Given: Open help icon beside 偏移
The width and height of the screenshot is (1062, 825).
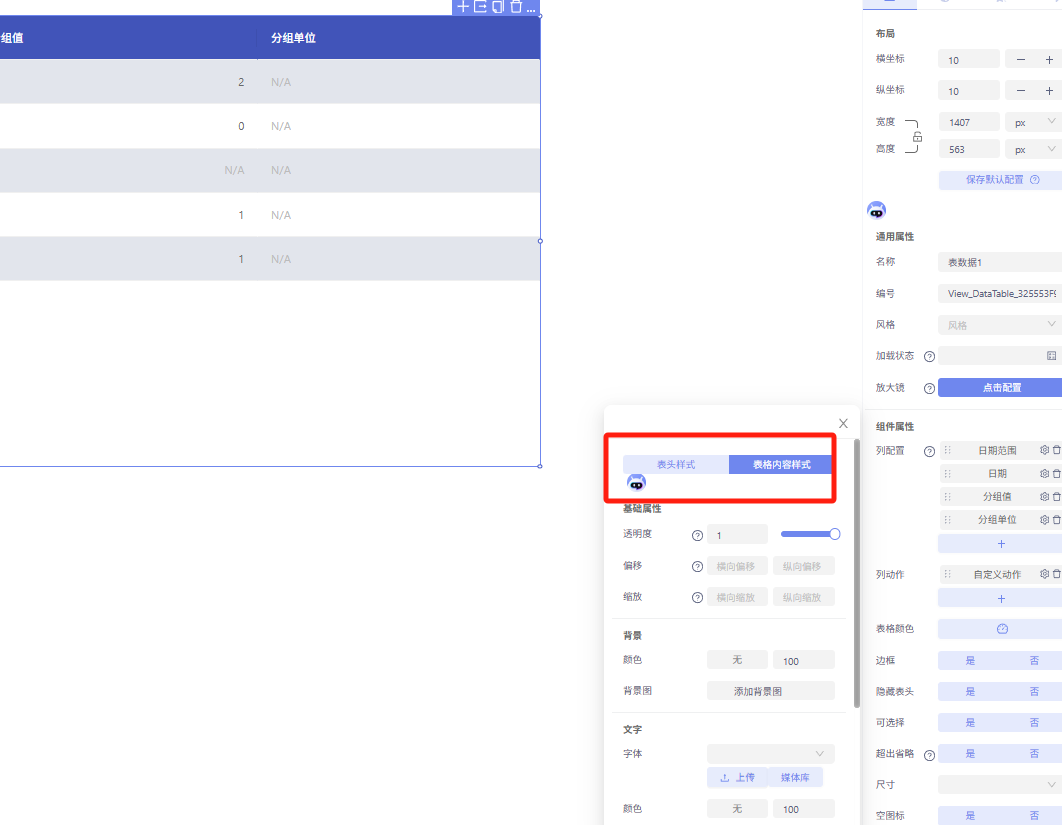Looking at the screenshot, I should pos(697,566).
